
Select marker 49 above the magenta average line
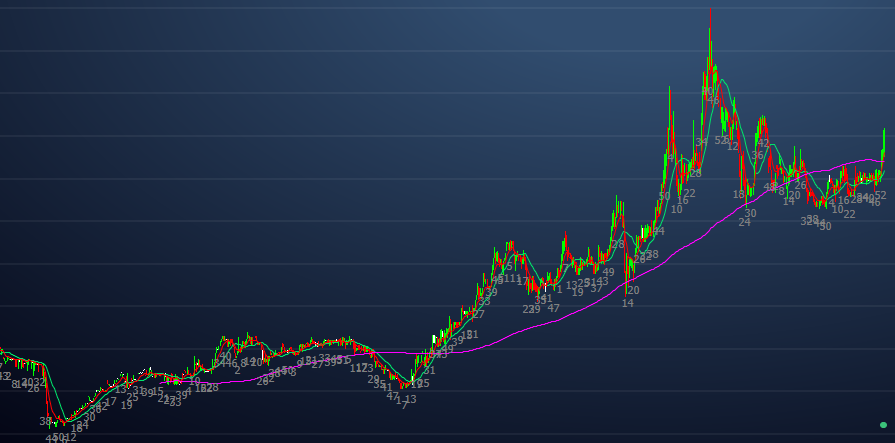(608, 272)
